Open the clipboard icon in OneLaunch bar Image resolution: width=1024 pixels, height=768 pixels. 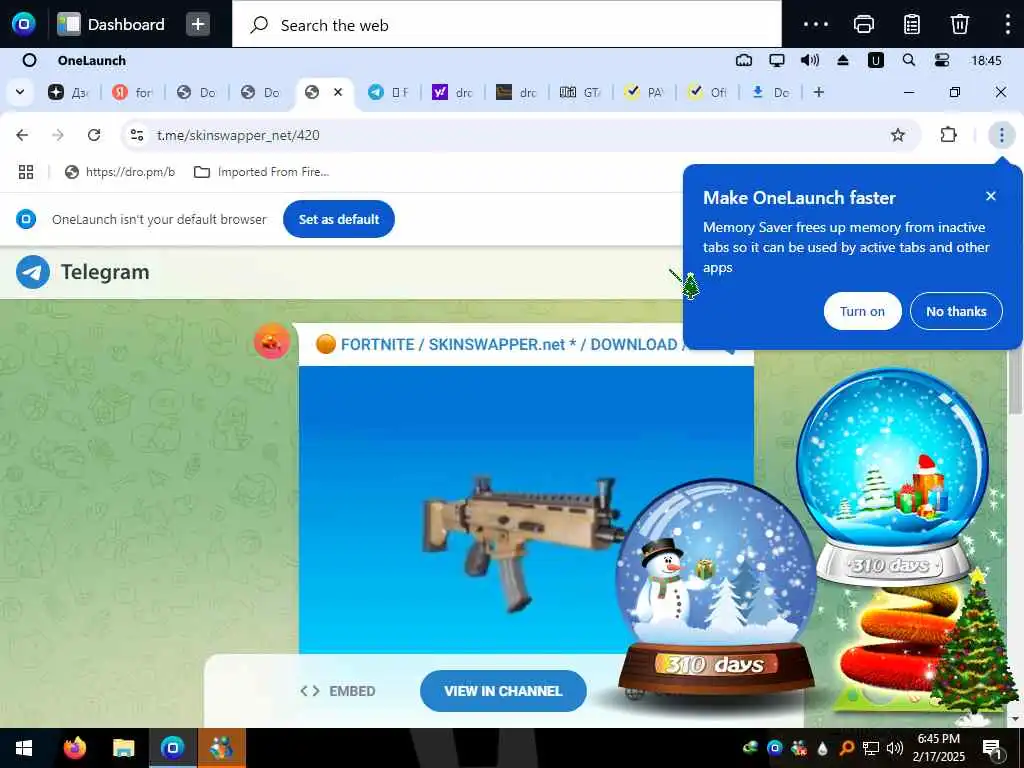(x=912, y=24)
